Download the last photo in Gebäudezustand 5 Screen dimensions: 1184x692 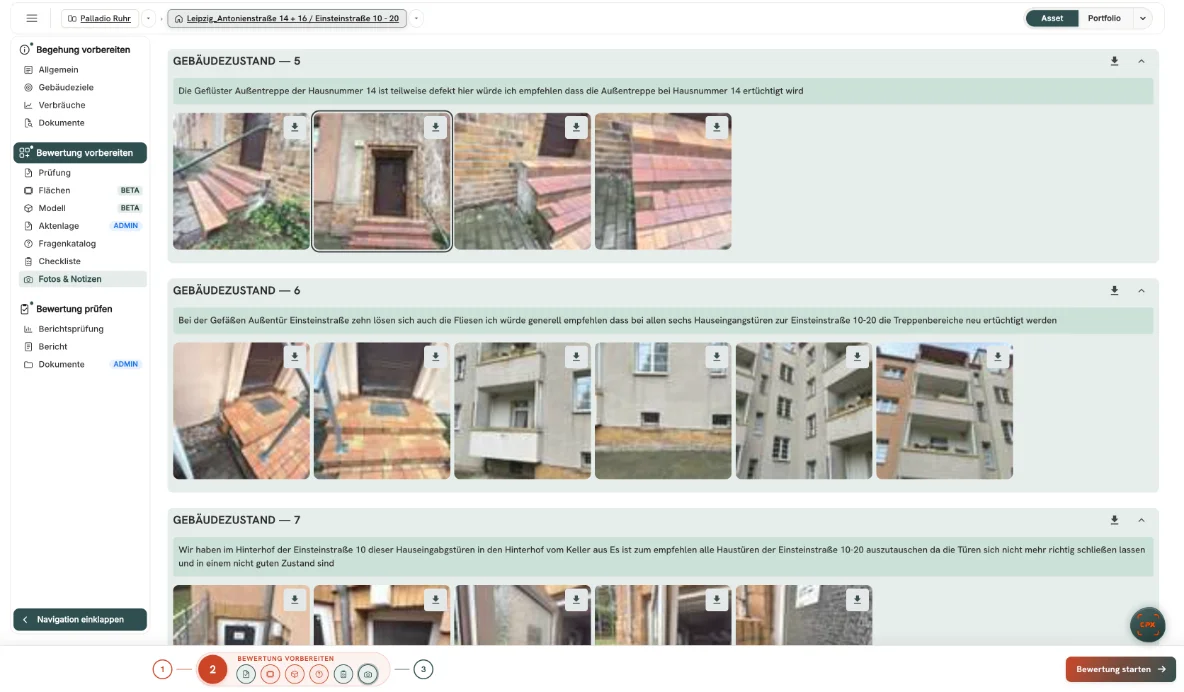click(716, 128)
